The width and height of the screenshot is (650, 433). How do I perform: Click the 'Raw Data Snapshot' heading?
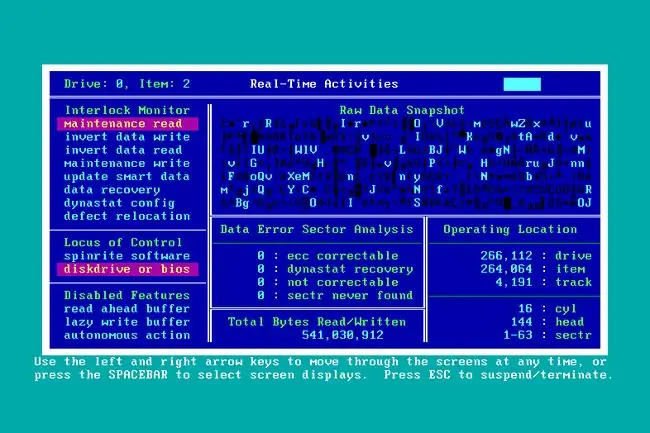[402, 110]
